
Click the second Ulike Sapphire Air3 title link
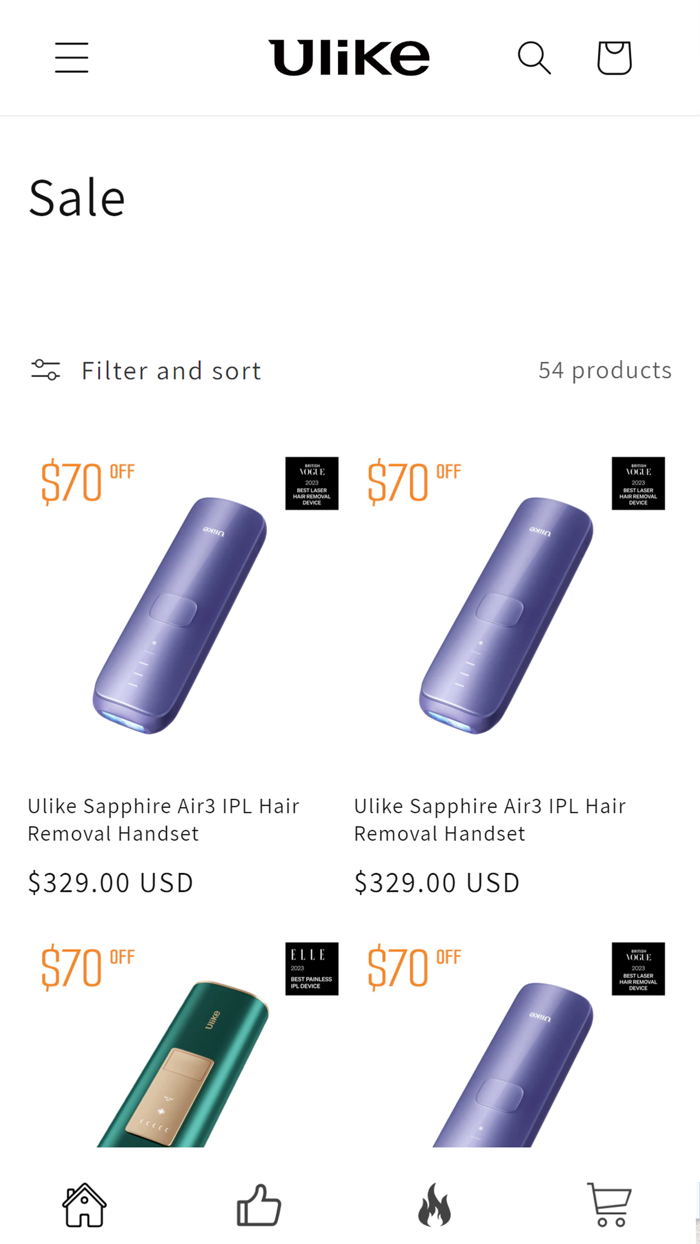(x=489, y=820)
